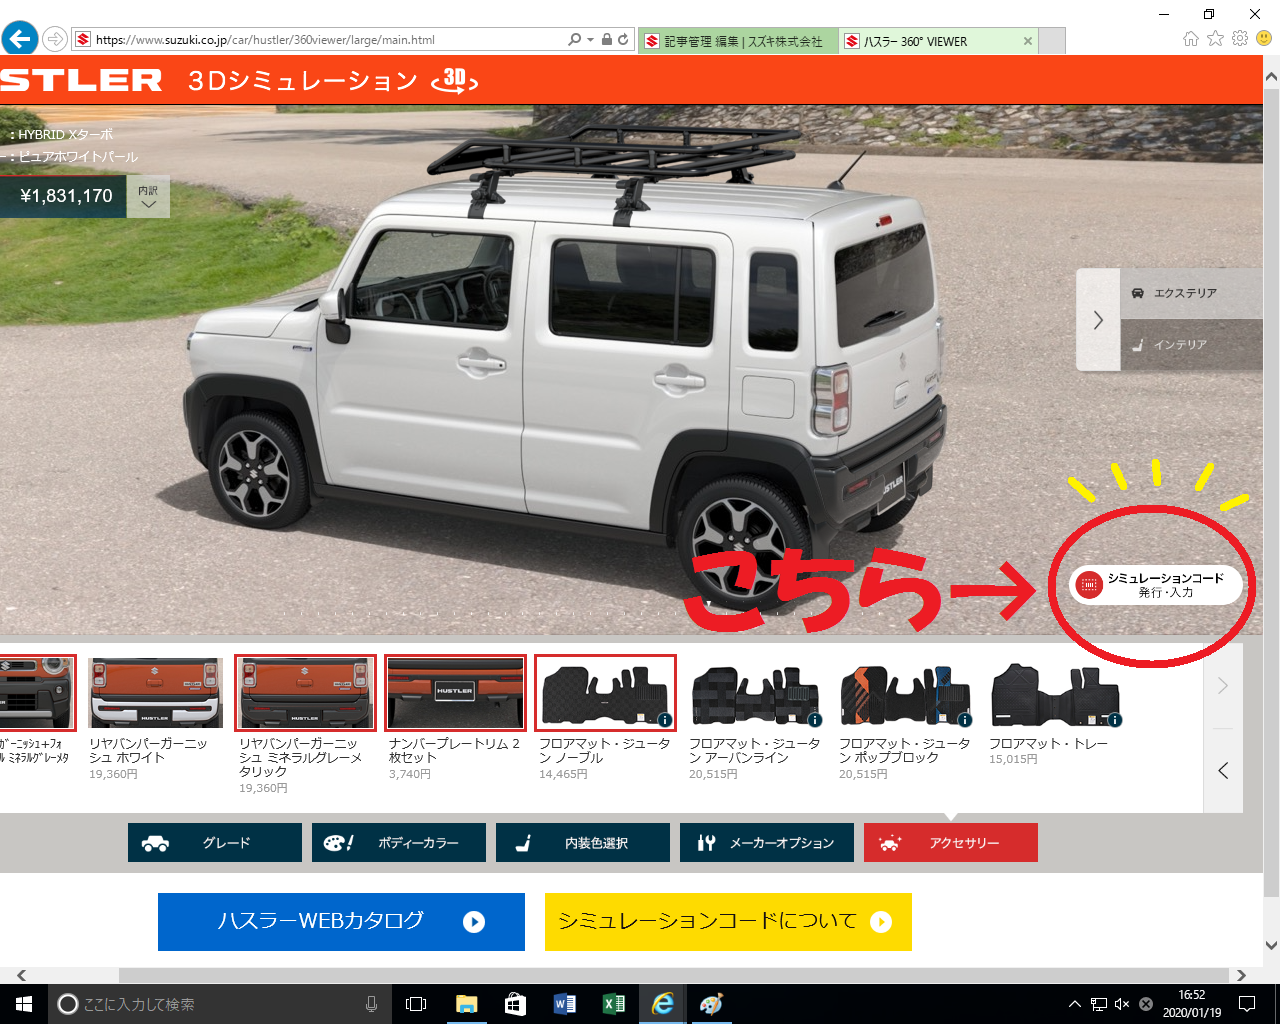Open Task View in taskbar

coord(416,1004)
